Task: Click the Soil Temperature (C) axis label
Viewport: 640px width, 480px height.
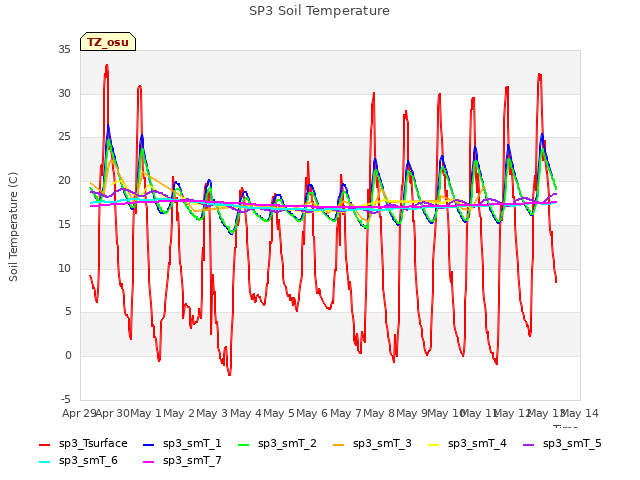Action: coord(13,227)
